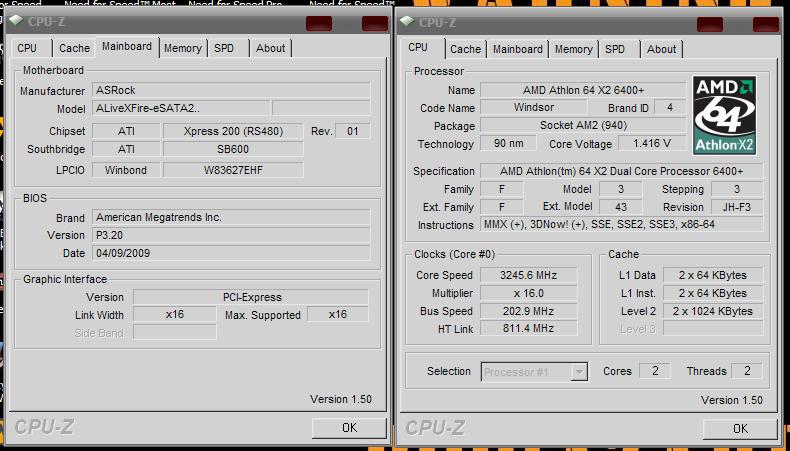Click the CPU-Z diamond icon in left window
This screenshot has height=451, width=790.
16,21
